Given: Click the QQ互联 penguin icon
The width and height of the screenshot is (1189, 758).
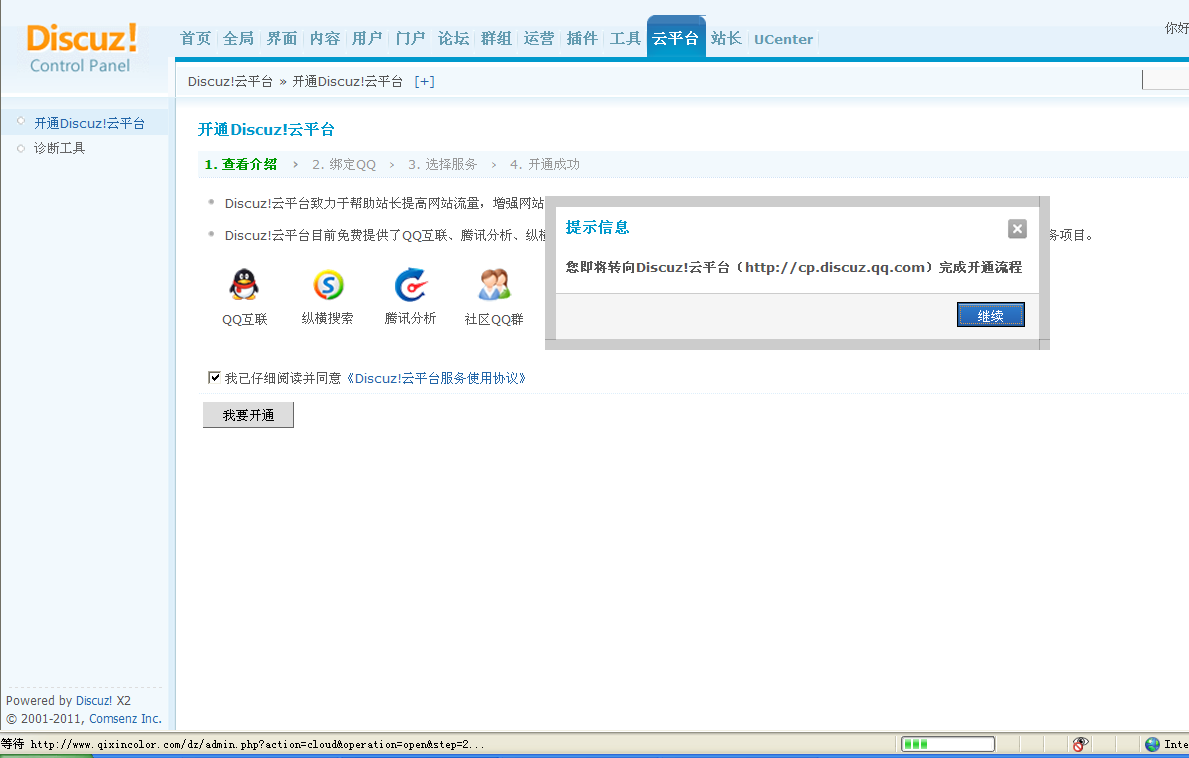Looking at the screenshot, I should click(244, 285).
